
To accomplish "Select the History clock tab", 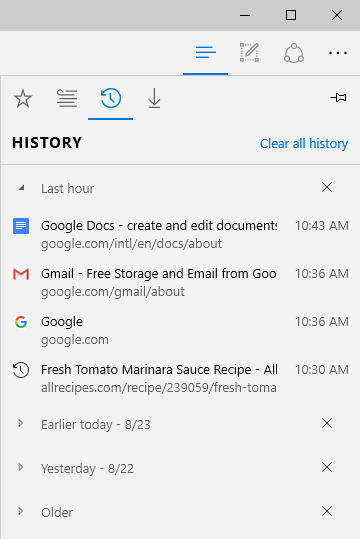I will click(x=111, y=98).
